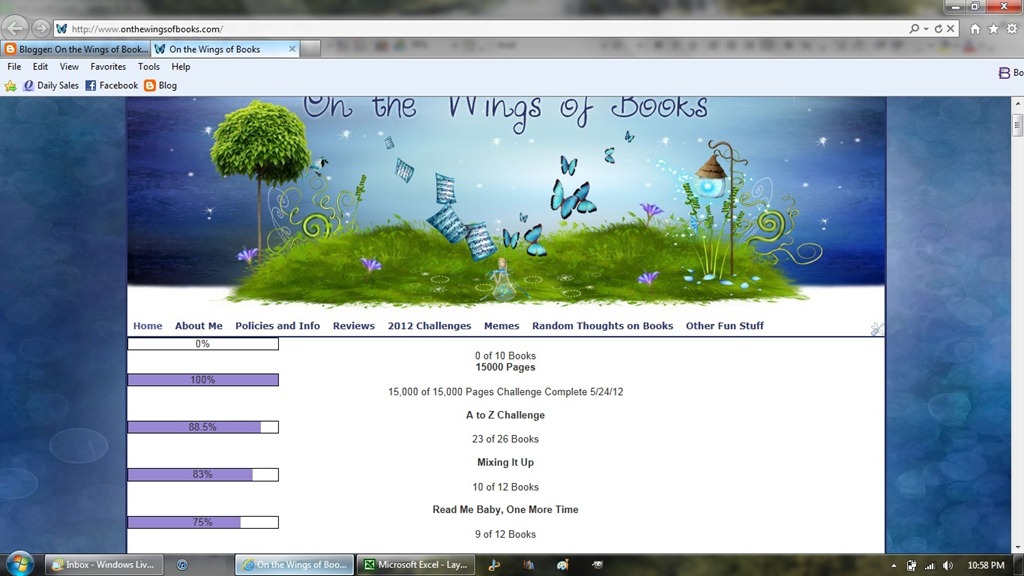Open the Tools gear icon
The height and width of the screenshot is (576, 1024).
coord(1012,29)
